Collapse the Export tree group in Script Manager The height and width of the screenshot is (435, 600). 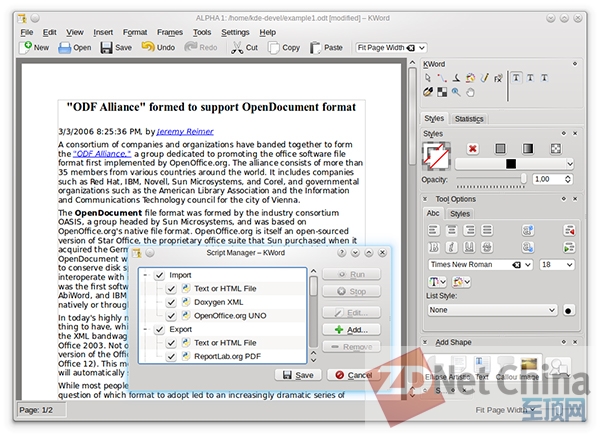pyautogui.click(x=145, y=329)
